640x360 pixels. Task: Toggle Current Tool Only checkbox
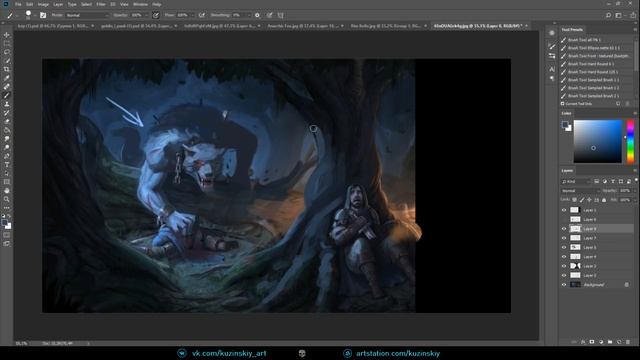563,104
